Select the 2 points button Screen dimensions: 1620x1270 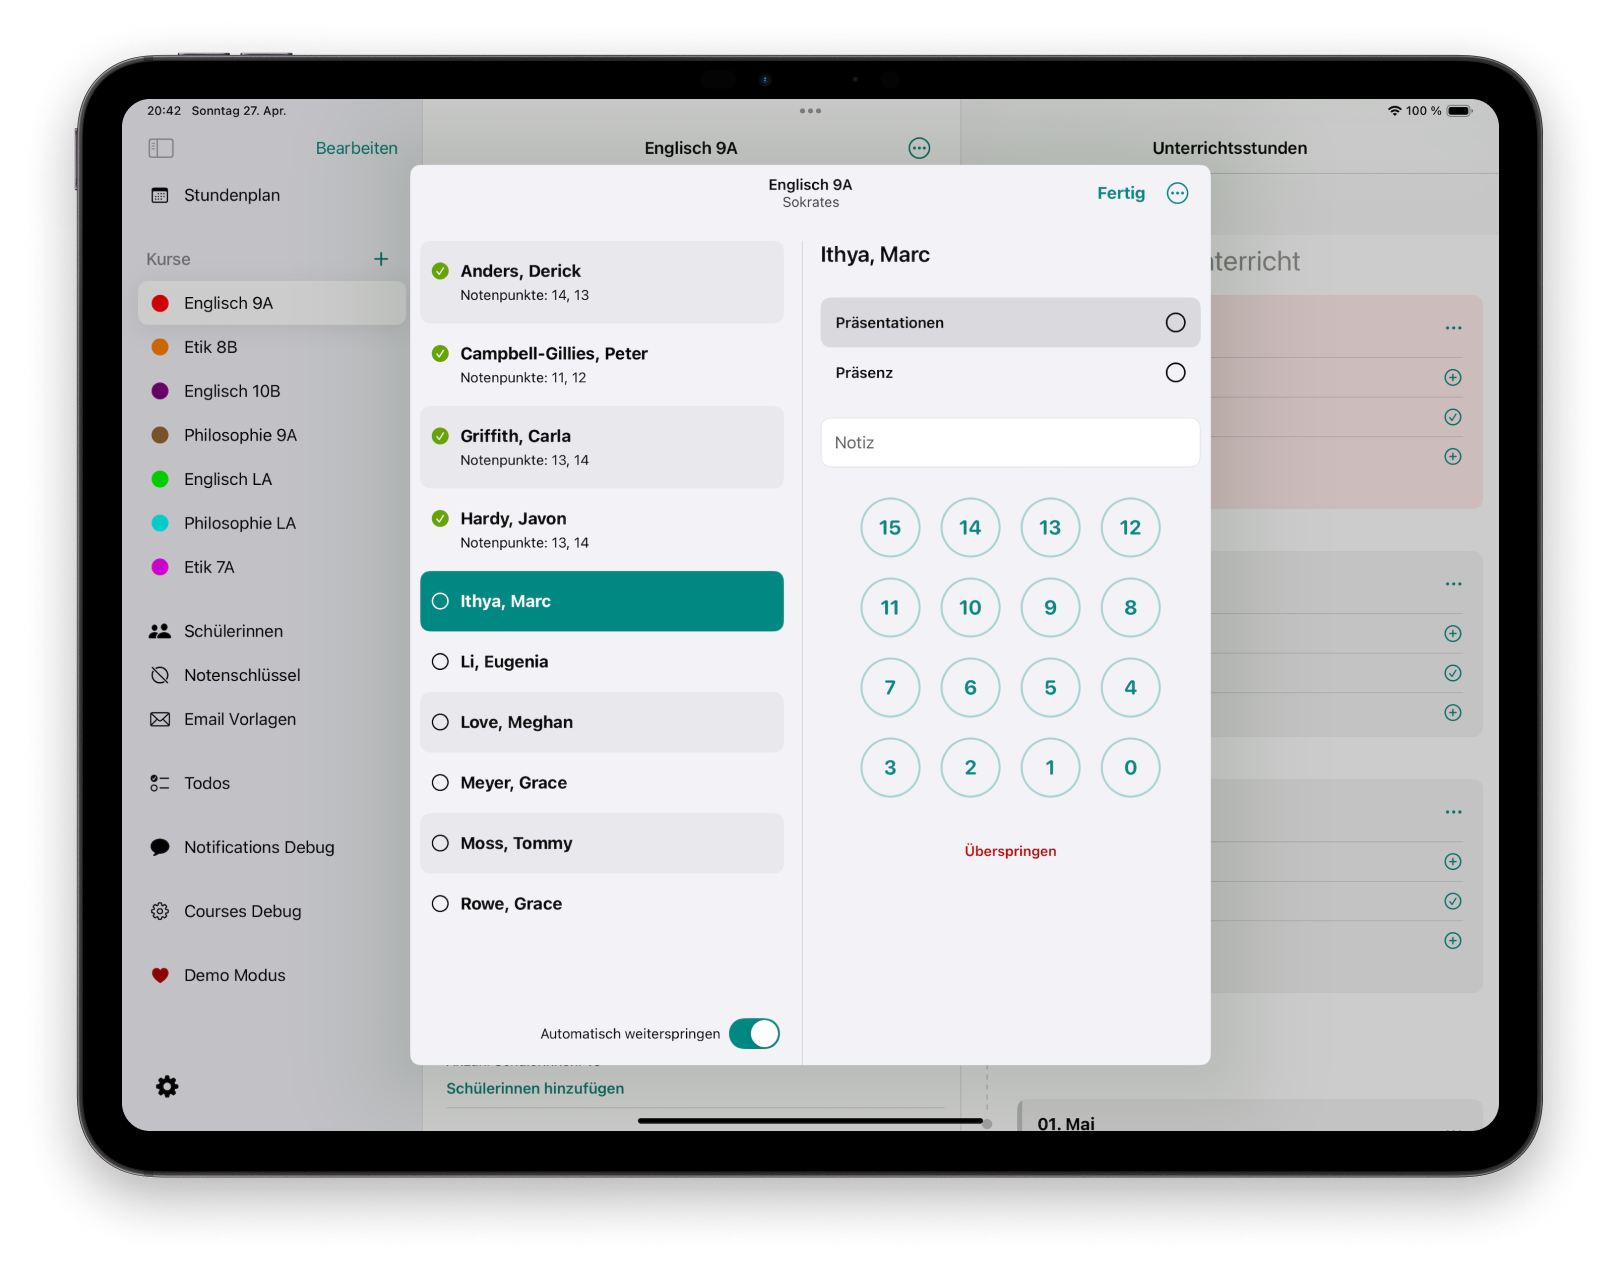coord(970,767)
